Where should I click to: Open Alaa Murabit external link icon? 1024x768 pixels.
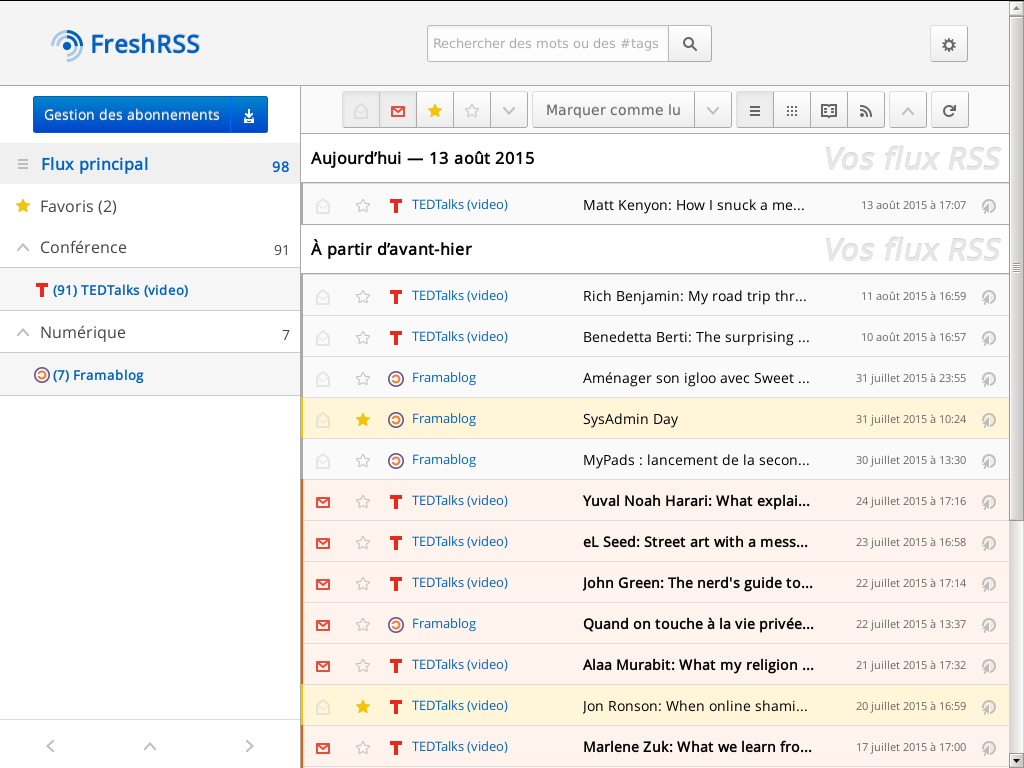point(988,666)
